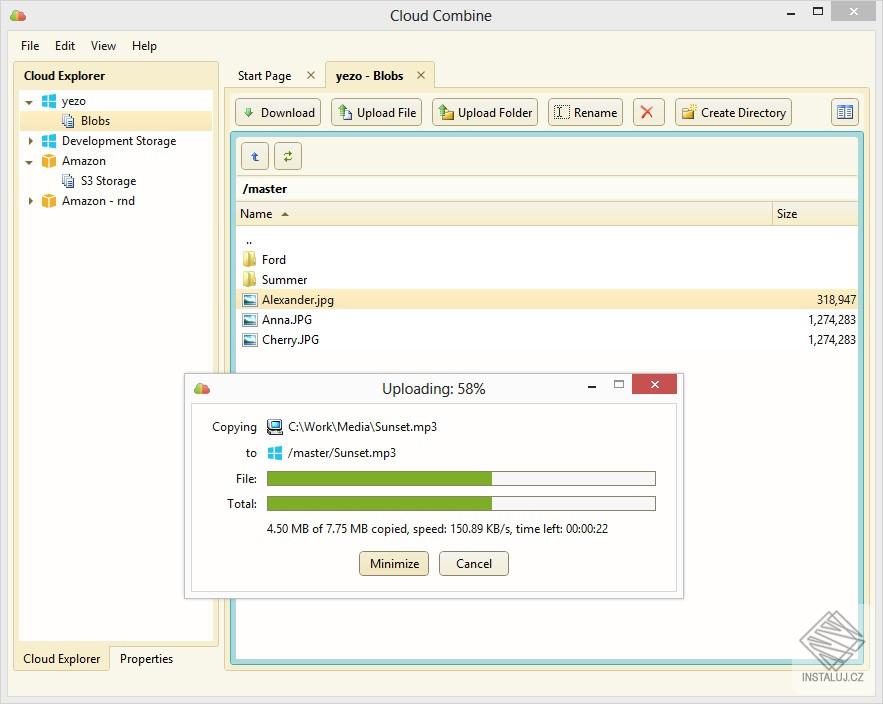Cancel the upload in progress
883x704 pixels.
pyautogui.click(x=473, y=564)
